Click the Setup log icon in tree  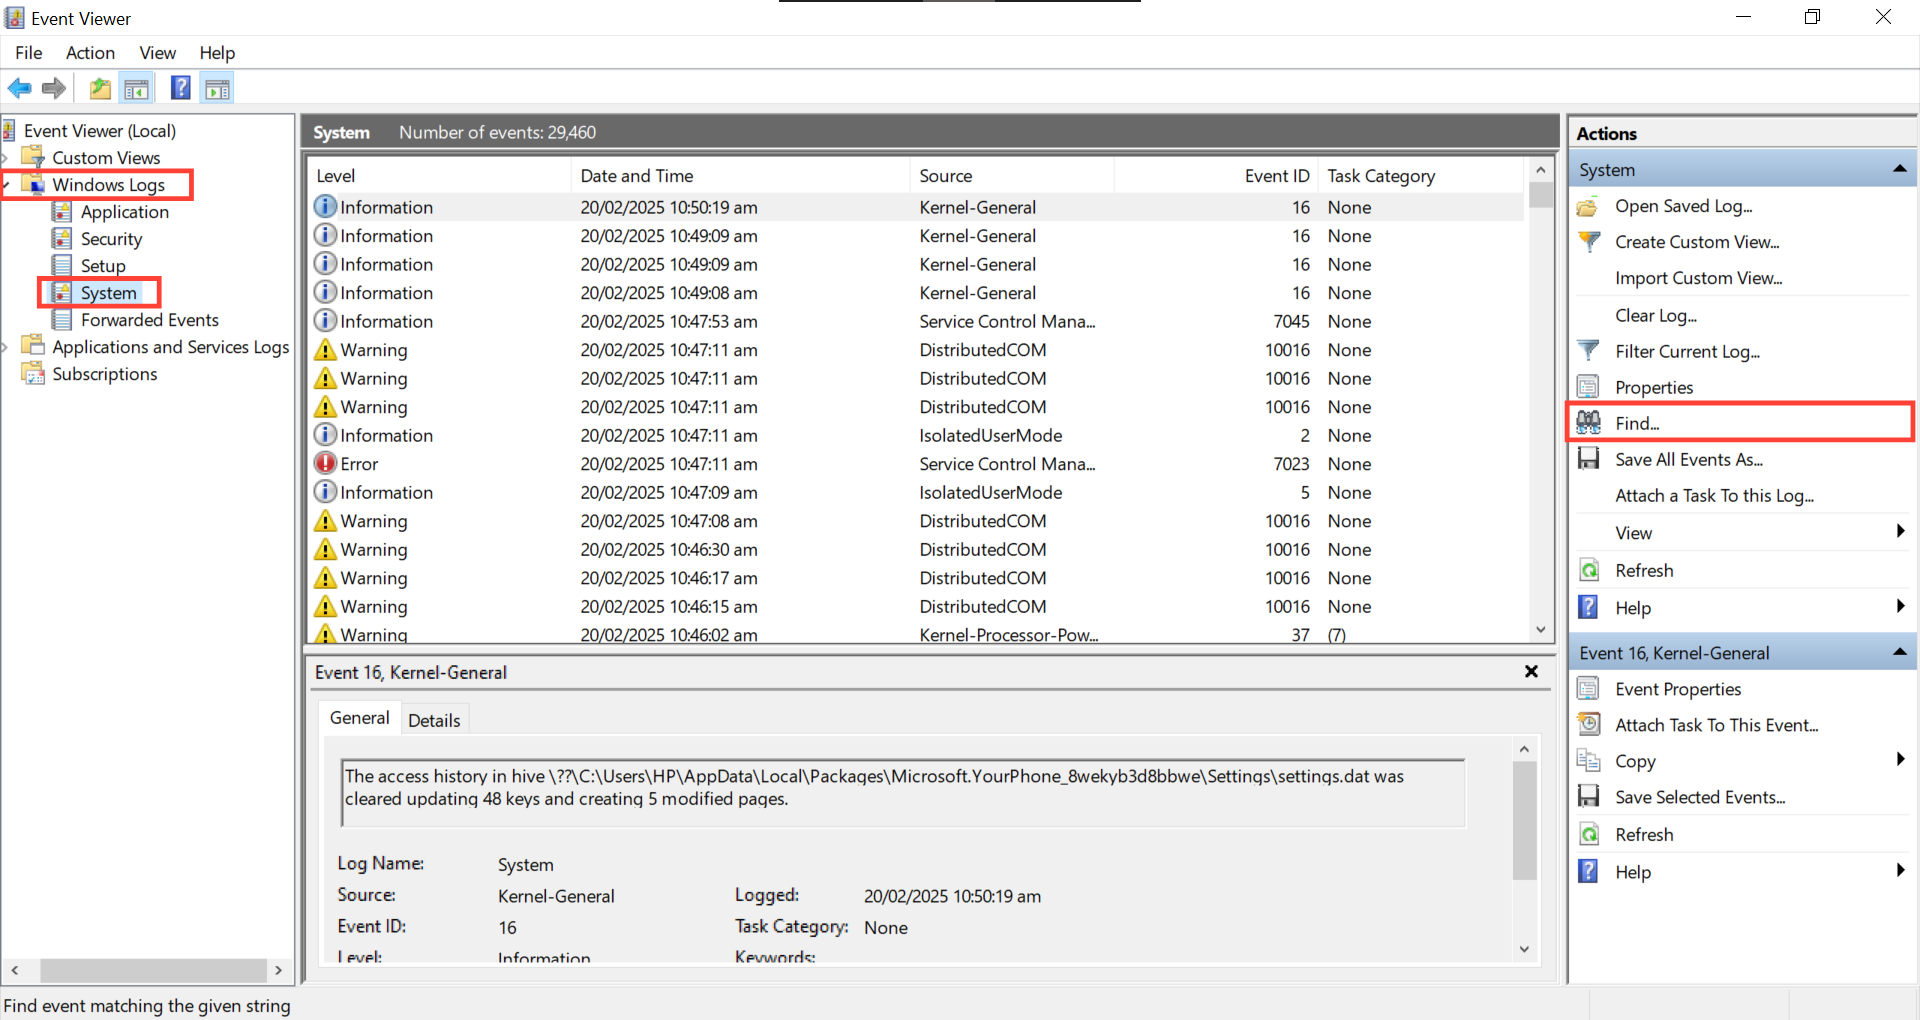(62, 266)
